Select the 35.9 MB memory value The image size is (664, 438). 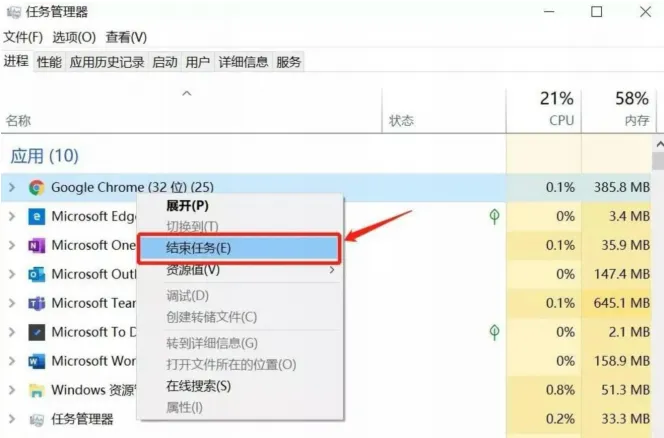pos(625,245)
